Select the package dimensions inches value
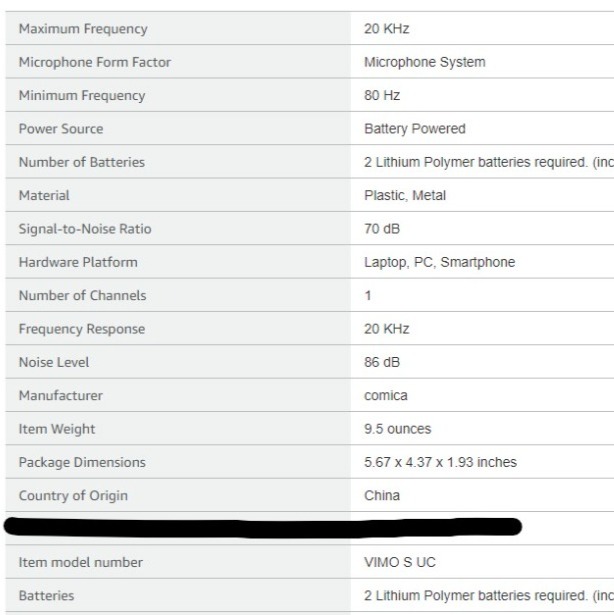The width and height of the screenshot is (614, 615). [440, 462]
